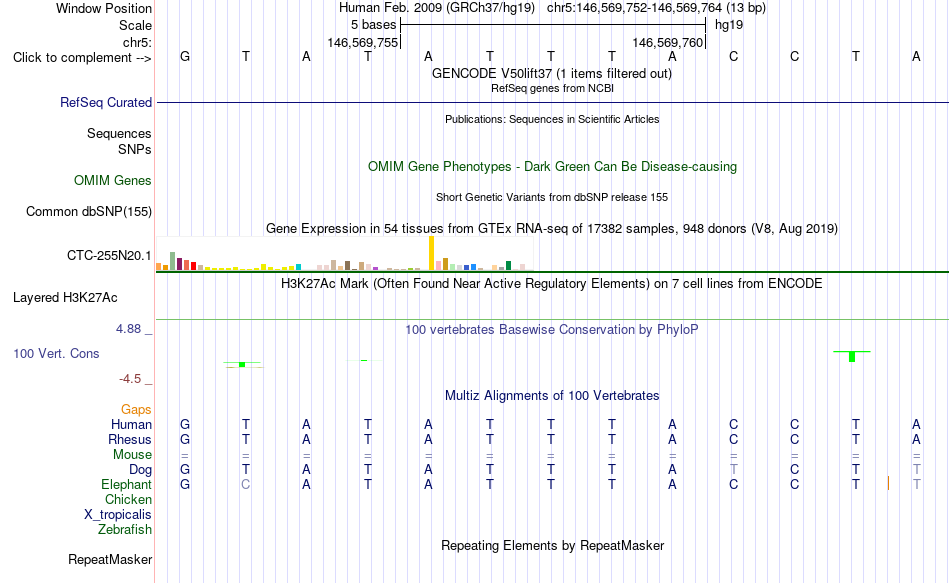Click 'Short Genetic Variants from dbSNP release 155' title
The width and height of the screenshot is (950, 583).
552,197
